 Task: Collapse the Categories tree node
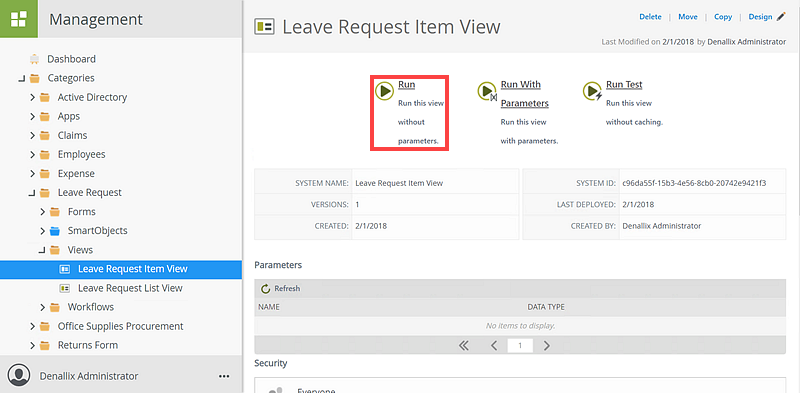(x=21, y=78)
